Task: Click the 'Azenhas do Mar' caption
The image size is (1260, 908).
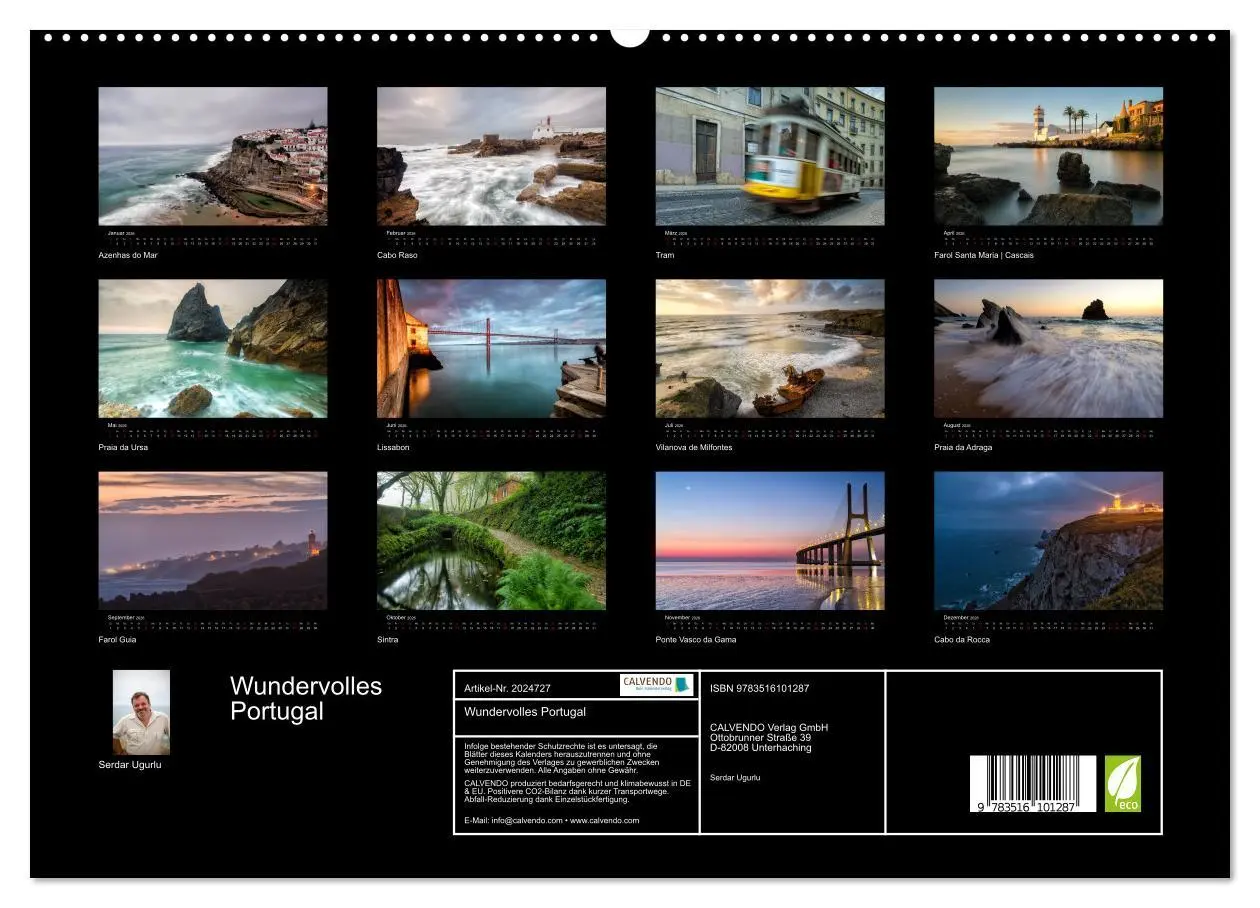Action: 128,255
